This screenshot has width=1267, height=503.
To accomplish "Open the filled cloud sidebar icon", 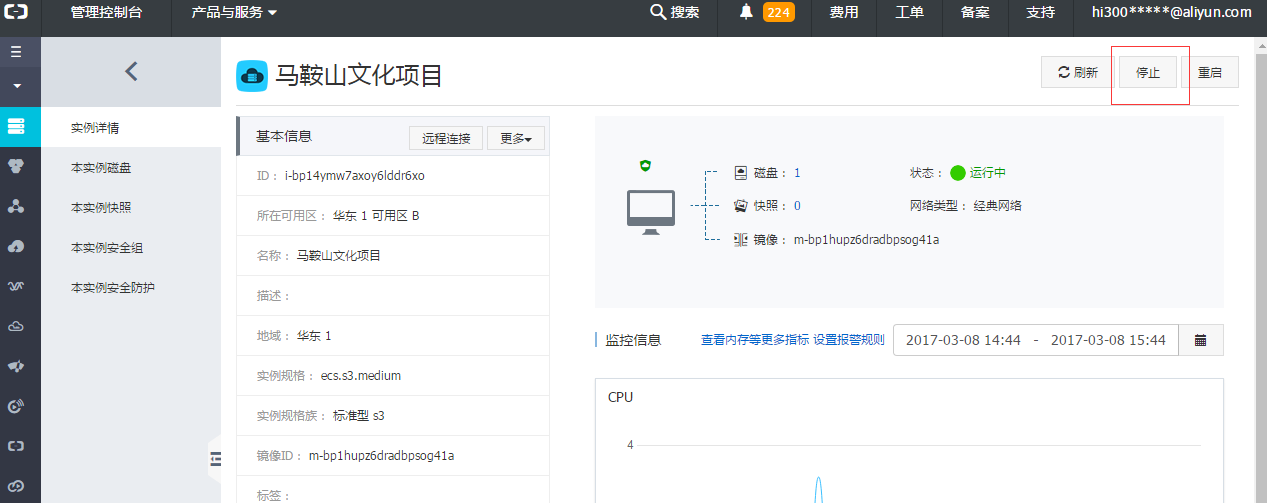I will click(16, 246).
